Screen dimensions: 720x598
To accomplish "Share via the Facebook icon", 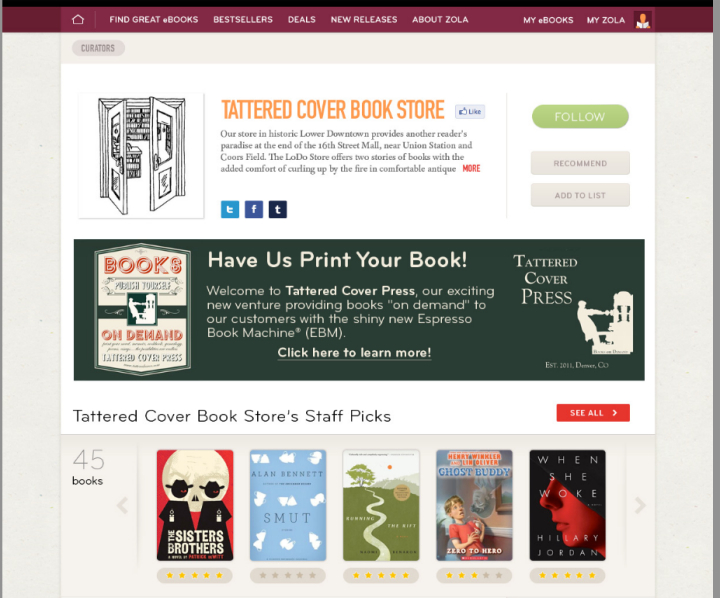I will click(x=254, y=209).
